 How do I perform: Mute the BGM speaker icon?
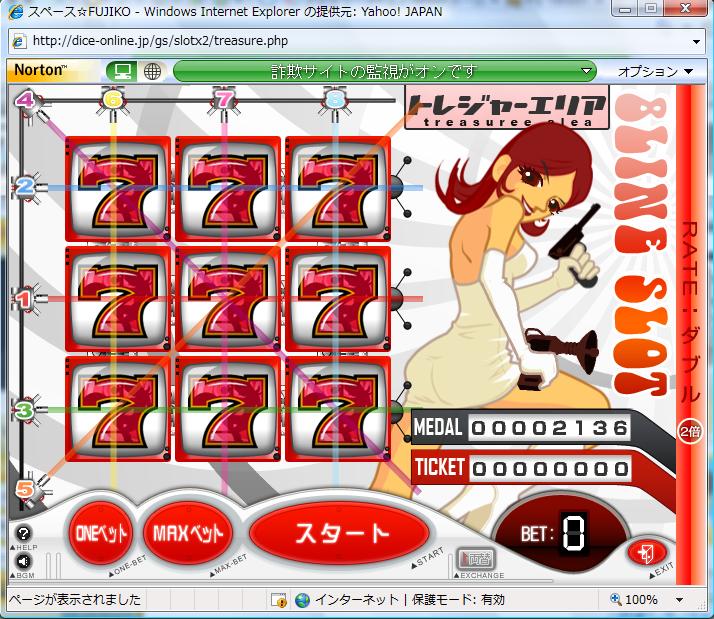(x=24, y=561)
